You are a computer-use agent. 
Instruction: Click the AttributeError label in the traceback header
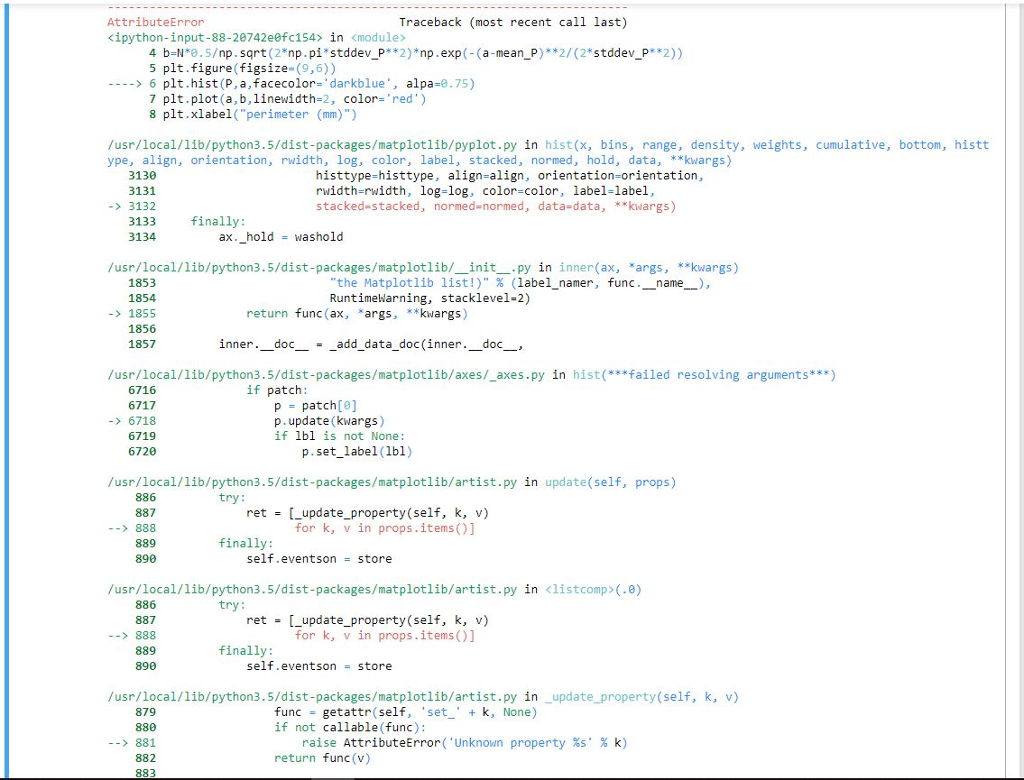(x=156, y=21)
